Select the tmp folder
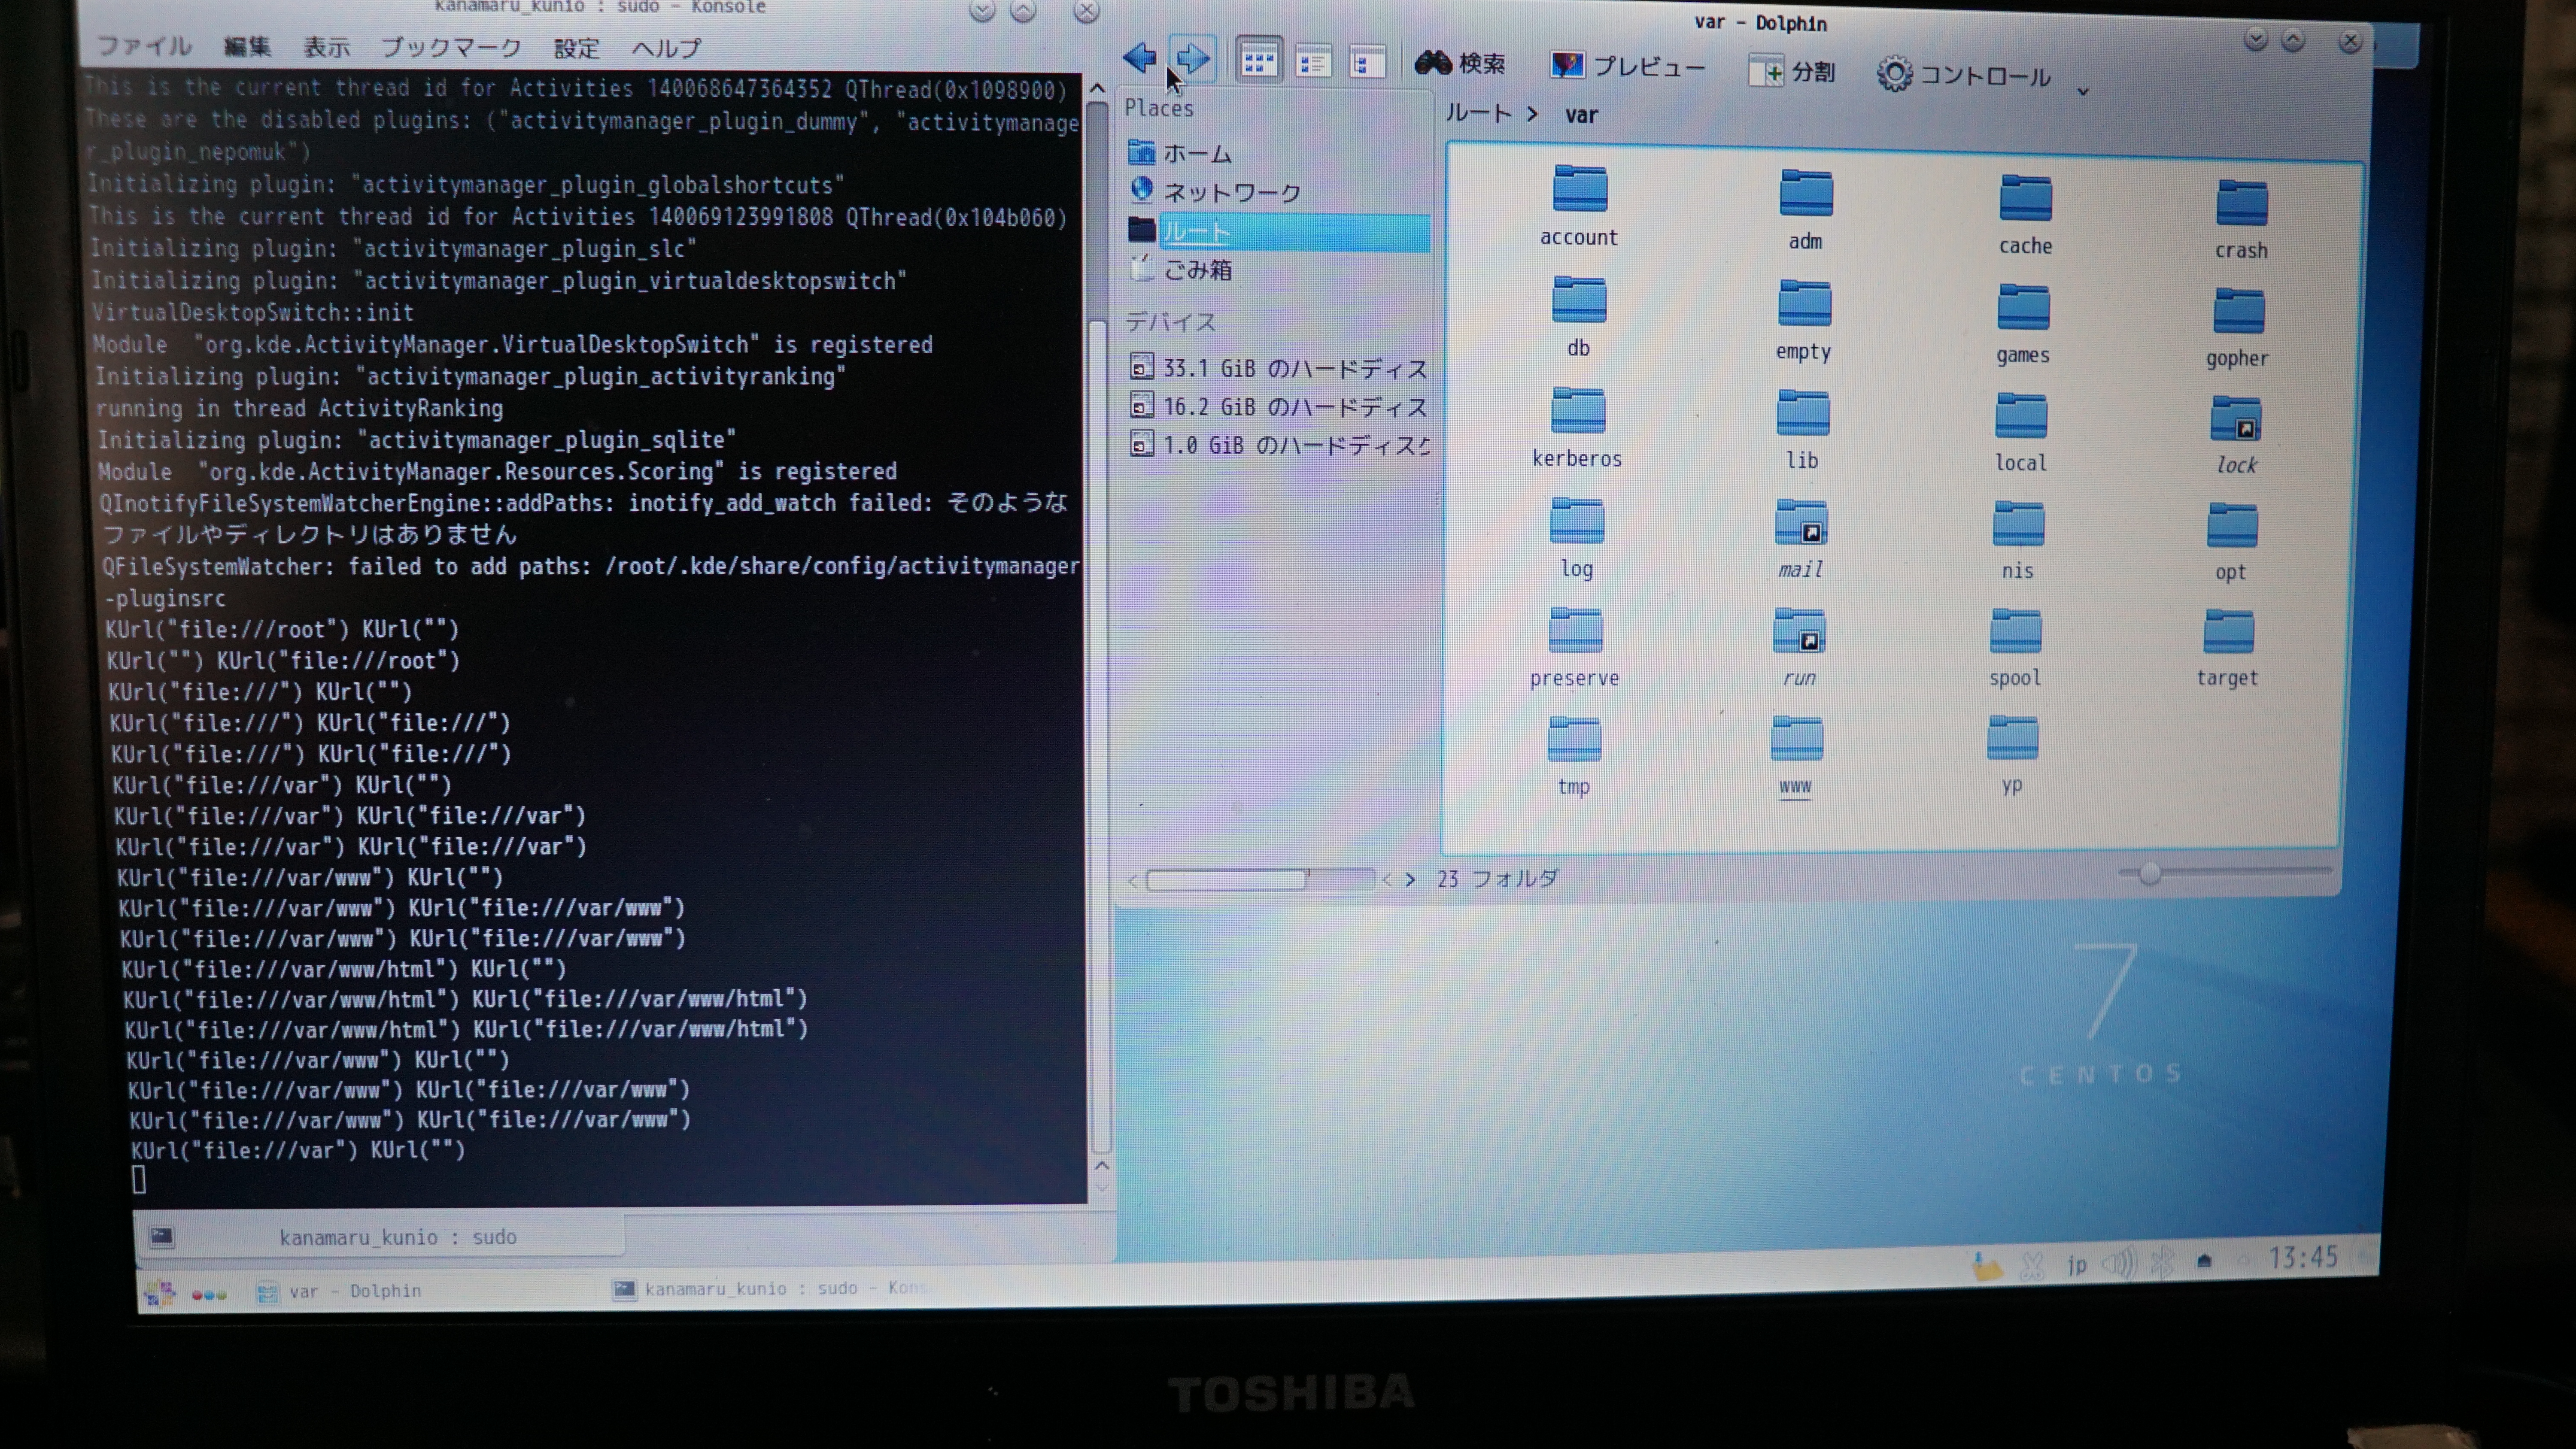Viewport: 2576px width, 1449px height. coord(1573,756)
